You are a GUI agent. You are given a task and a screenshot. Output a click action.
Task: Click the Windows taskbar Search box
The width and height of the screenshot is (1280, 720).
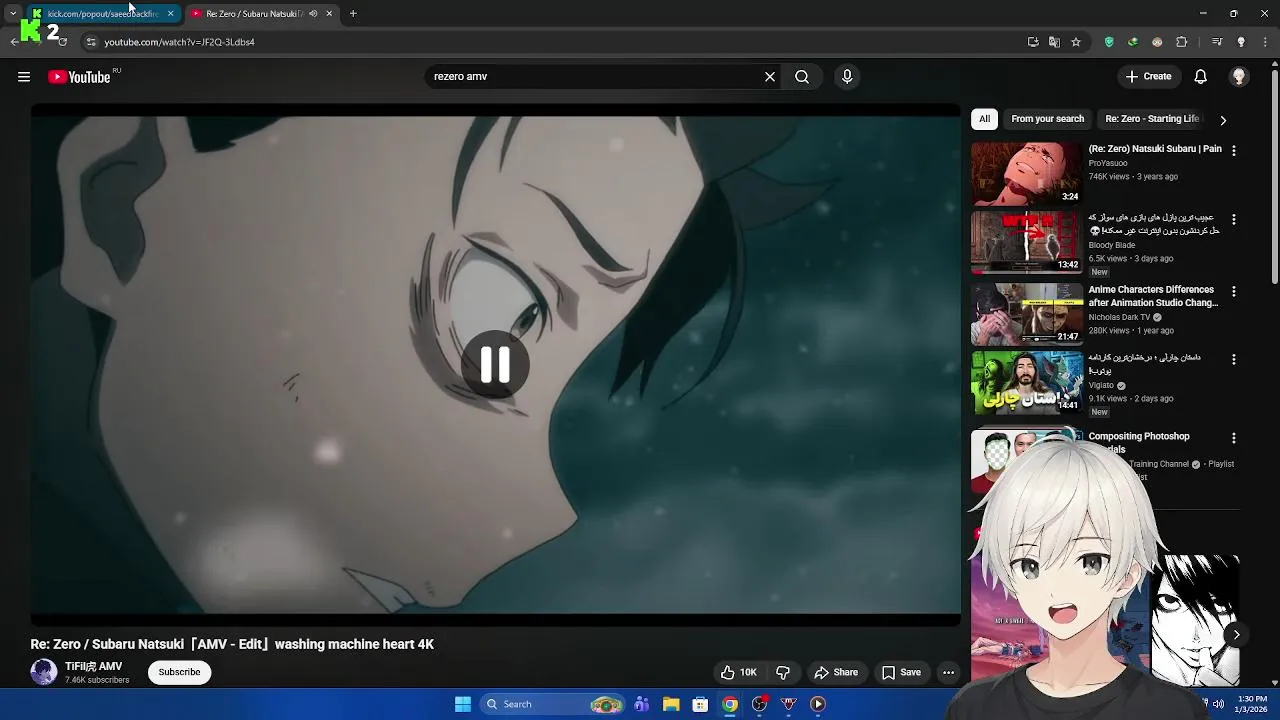(x=551, y=704)
